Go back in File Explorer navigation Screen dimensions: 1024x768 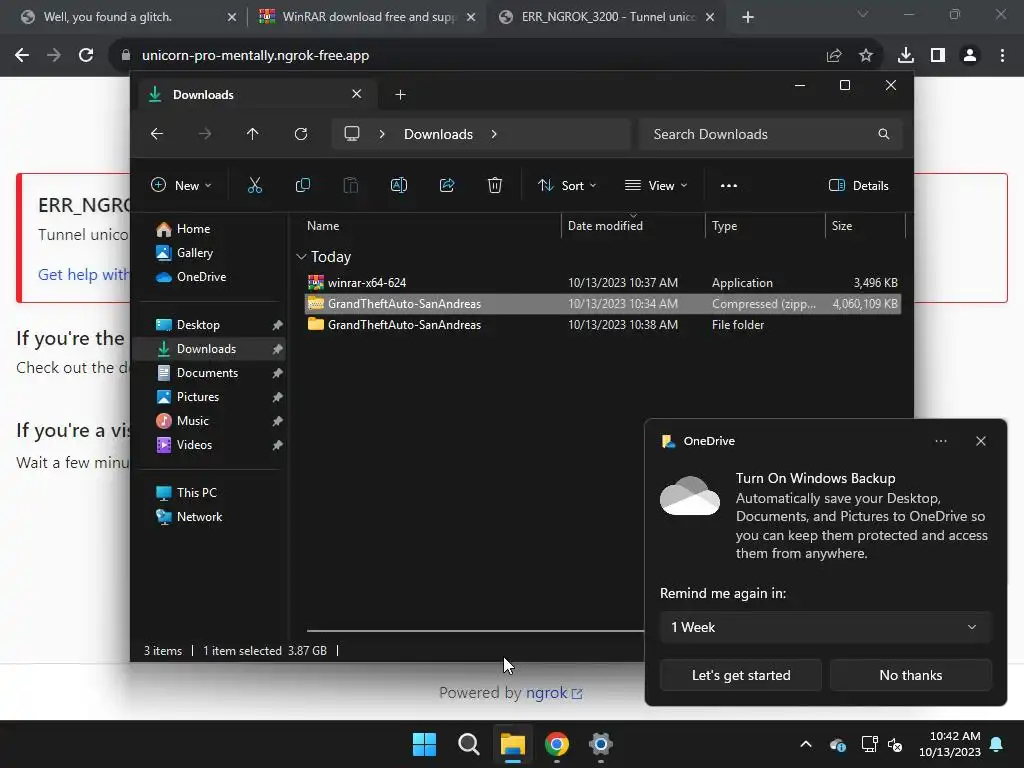157,134
